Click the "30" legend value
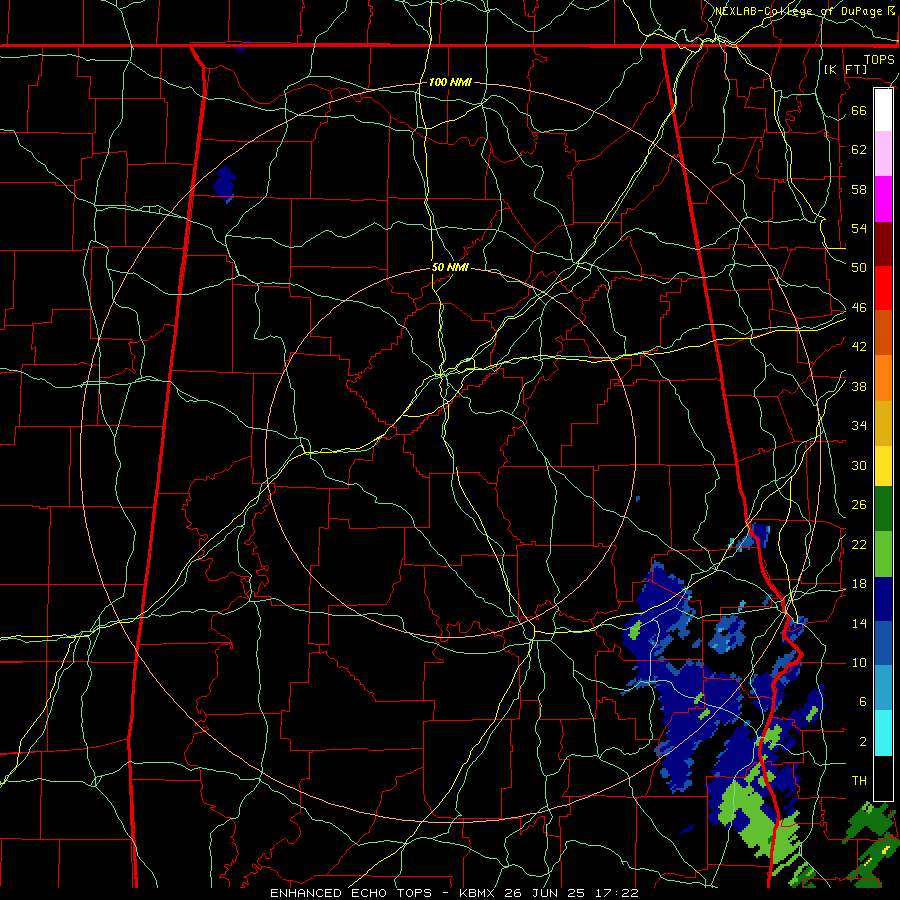Image resolution: width=900 pixels, height=900 pixels. pyautogui.click(x=859, y=465)
